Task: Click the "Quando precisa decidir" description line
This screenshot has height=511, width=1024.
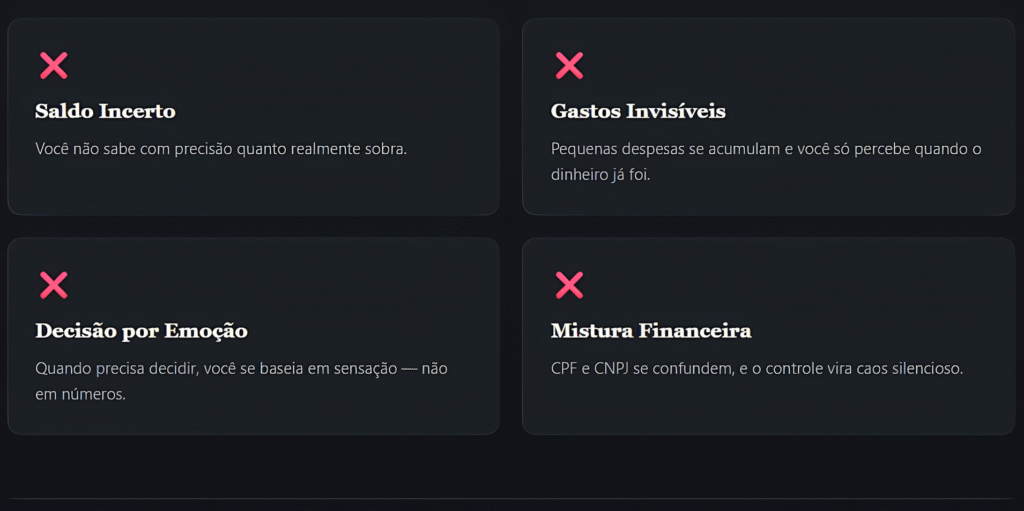Action: (241, 368)
